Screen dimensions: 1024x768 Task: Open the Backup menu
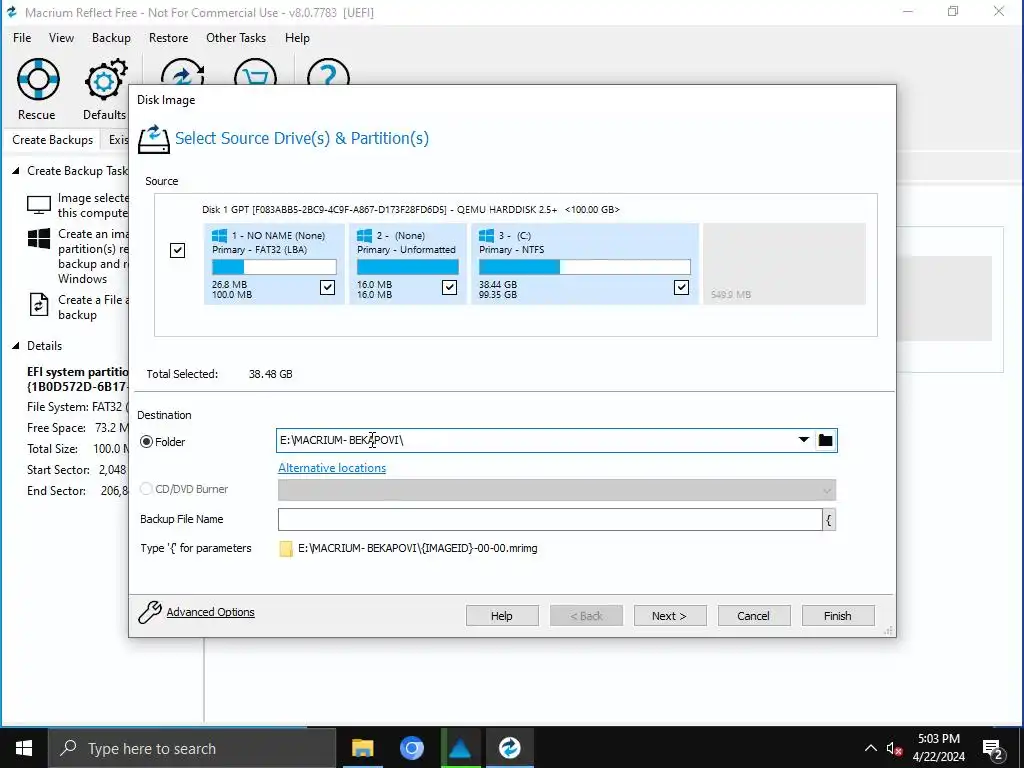point(111,38)
